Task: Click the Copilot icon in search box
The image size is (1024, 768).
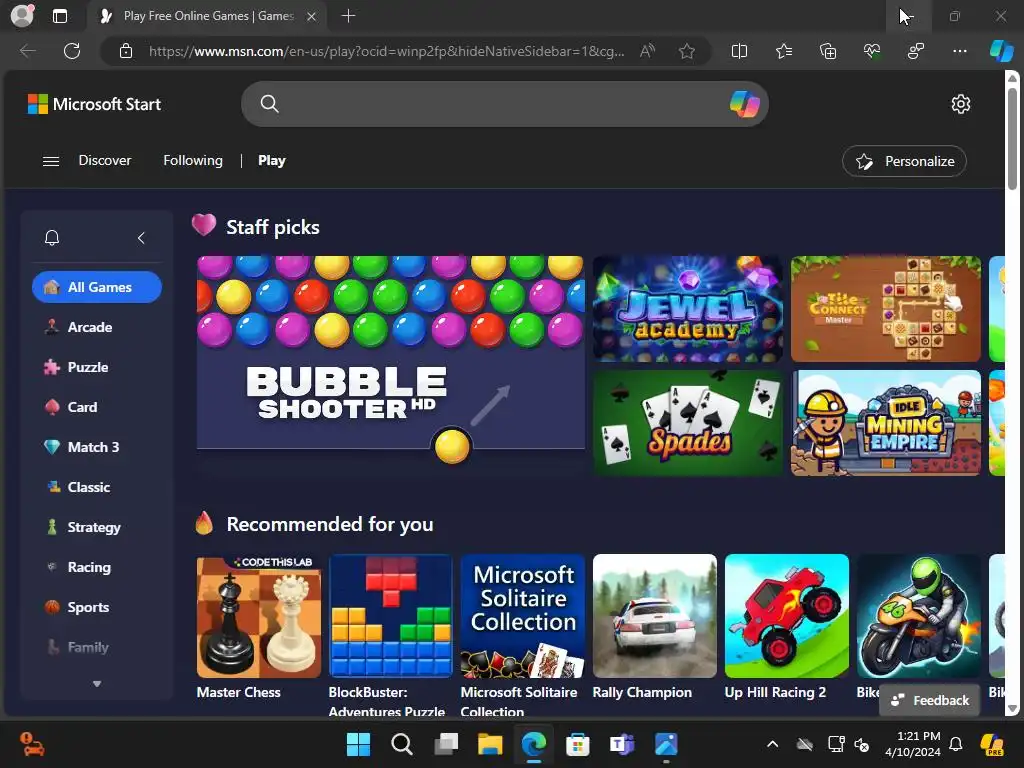Action: click(744, 104)
